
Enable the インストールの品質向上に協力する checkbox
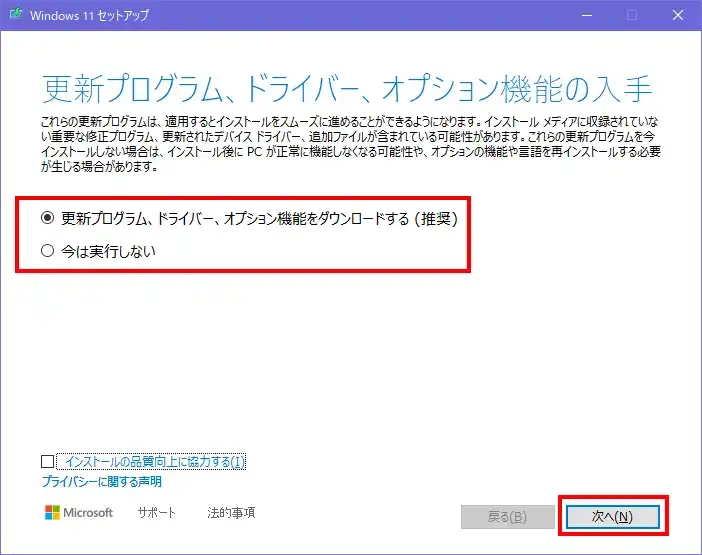point(48,462)
